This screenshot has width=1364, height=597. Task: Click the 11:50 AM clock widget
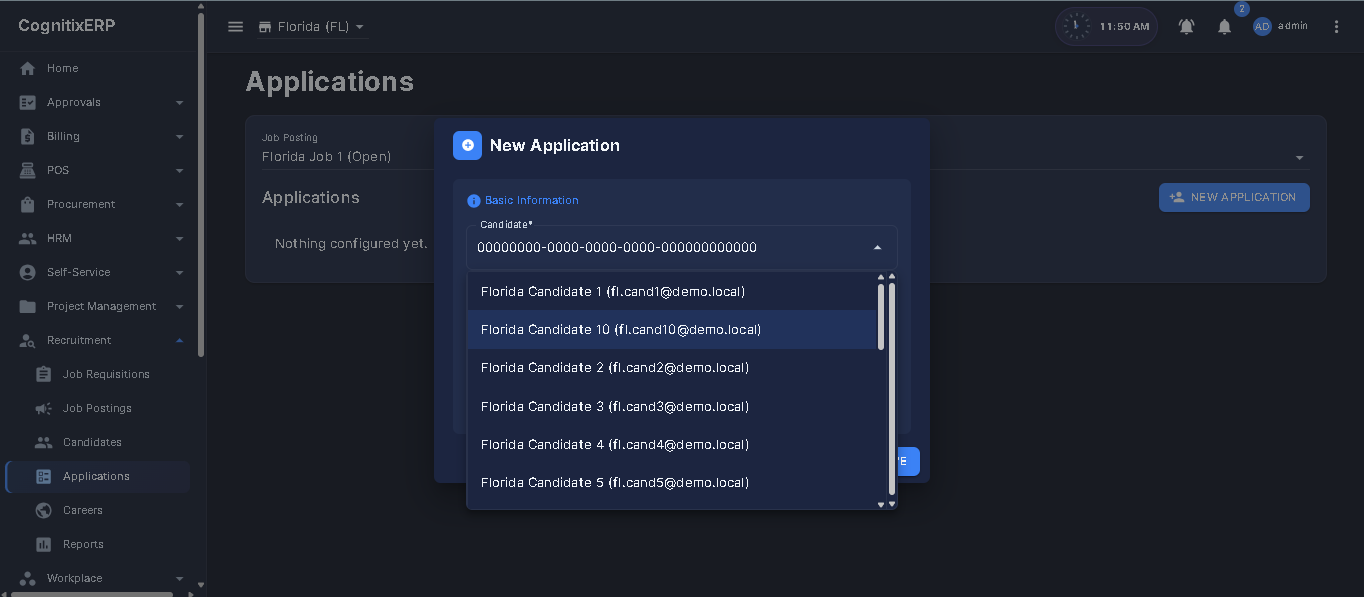[1106, 27]
